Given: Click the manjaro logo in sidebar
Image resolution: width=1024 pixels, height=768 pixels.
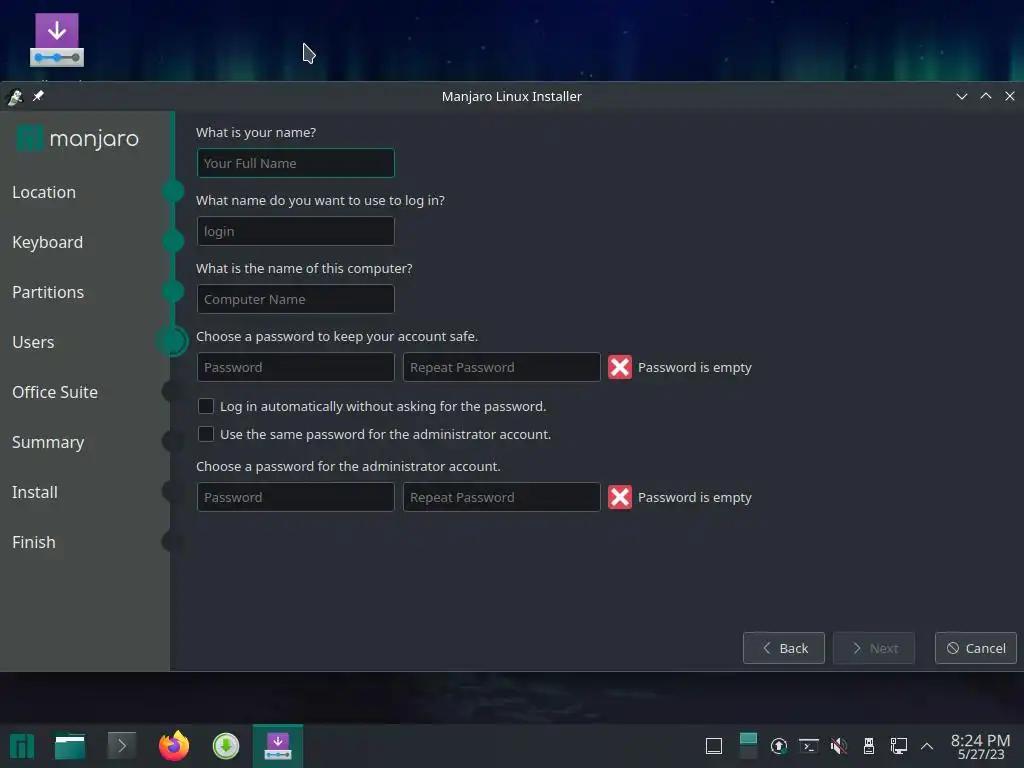Looking at the screenshot, I should (x=77, y=138).
